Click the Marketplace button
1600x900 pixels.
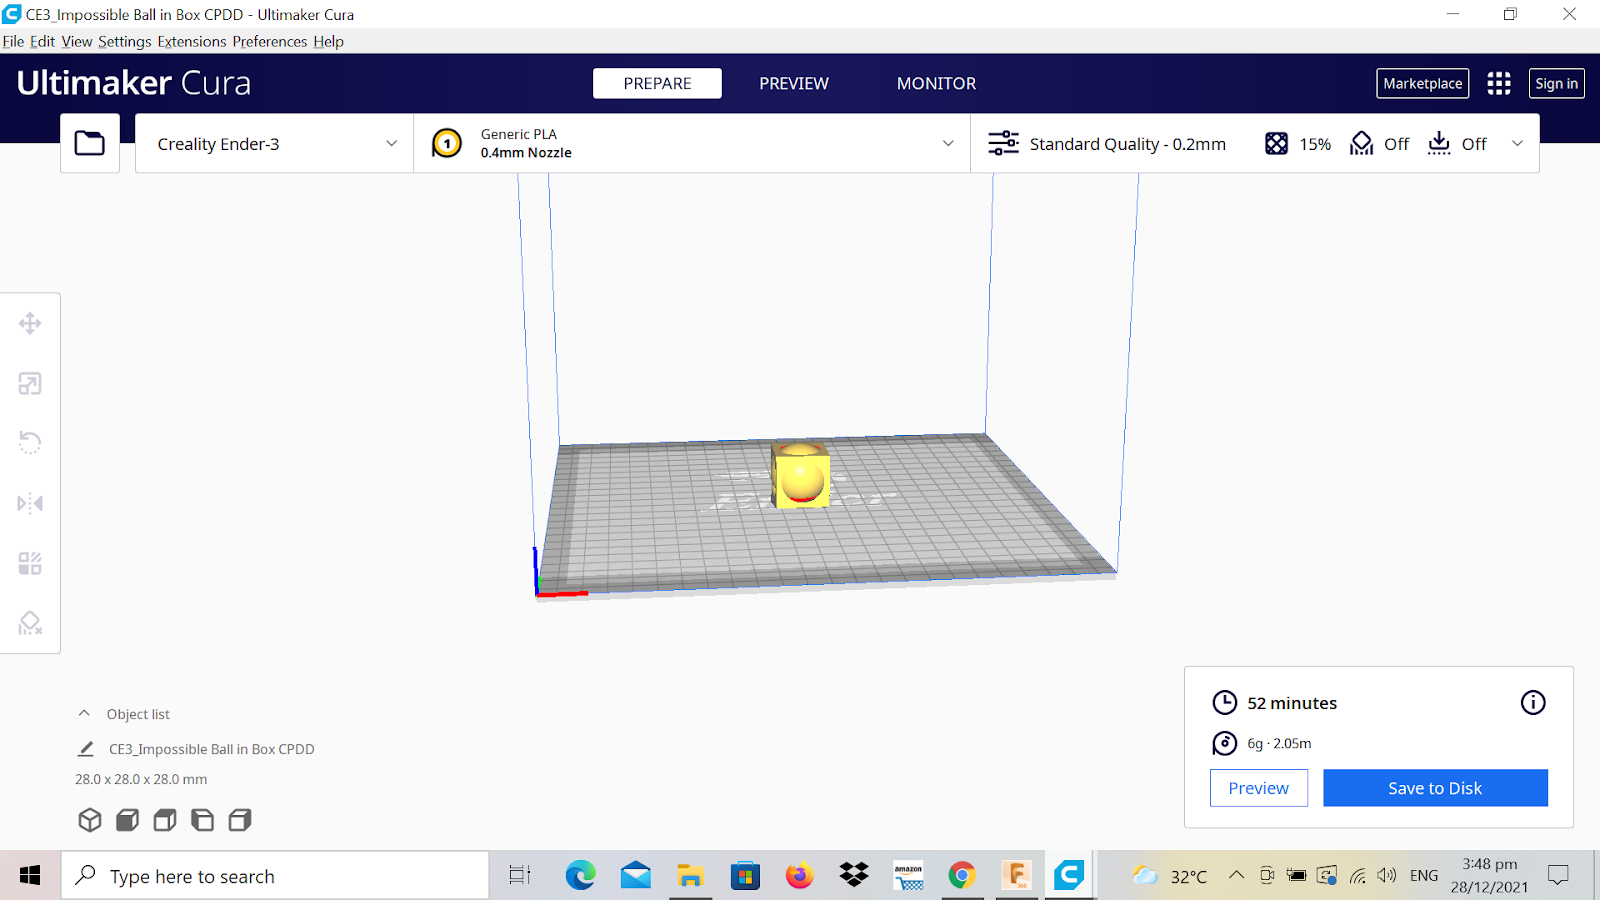pos(1422,83)
